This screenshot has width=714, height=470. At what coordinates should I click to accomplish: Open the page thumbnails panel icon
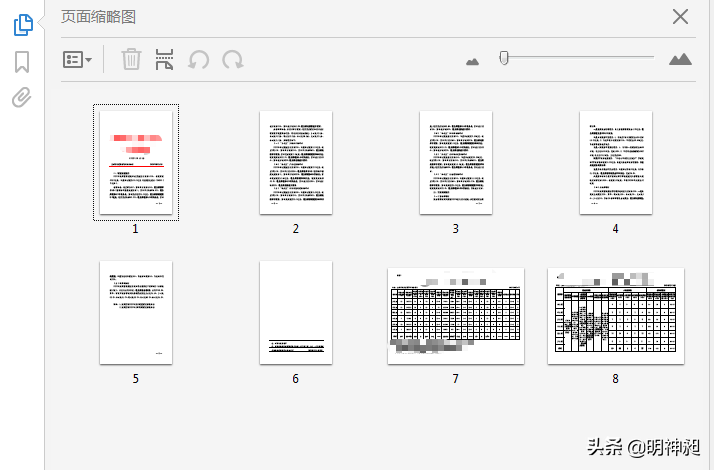pyautogui.click(x=23, y=25)
